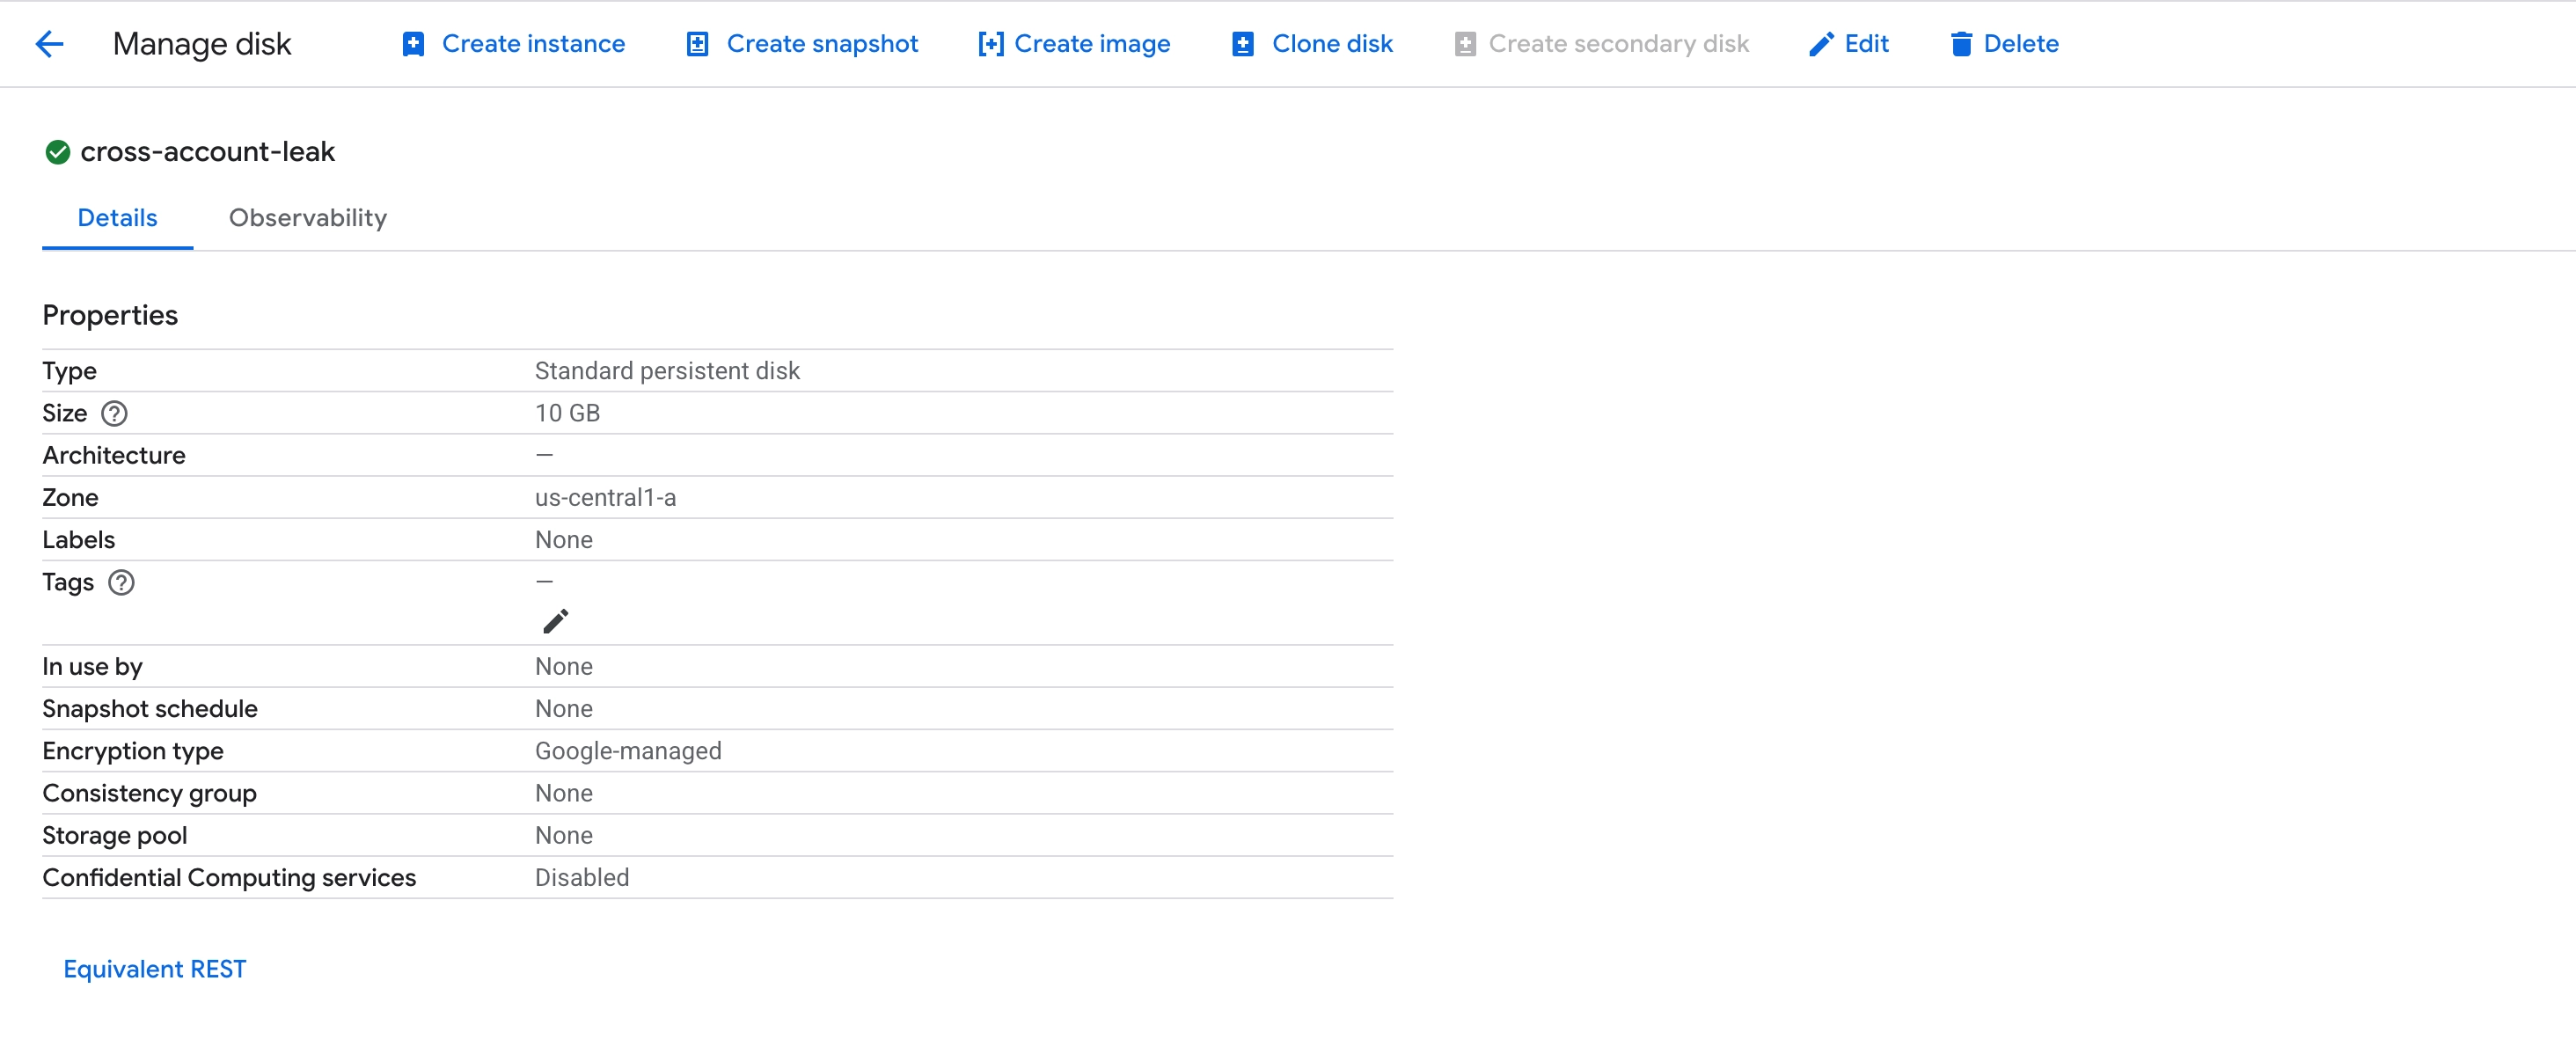Click the Create snapshot text button

click(x=821, y=44)
